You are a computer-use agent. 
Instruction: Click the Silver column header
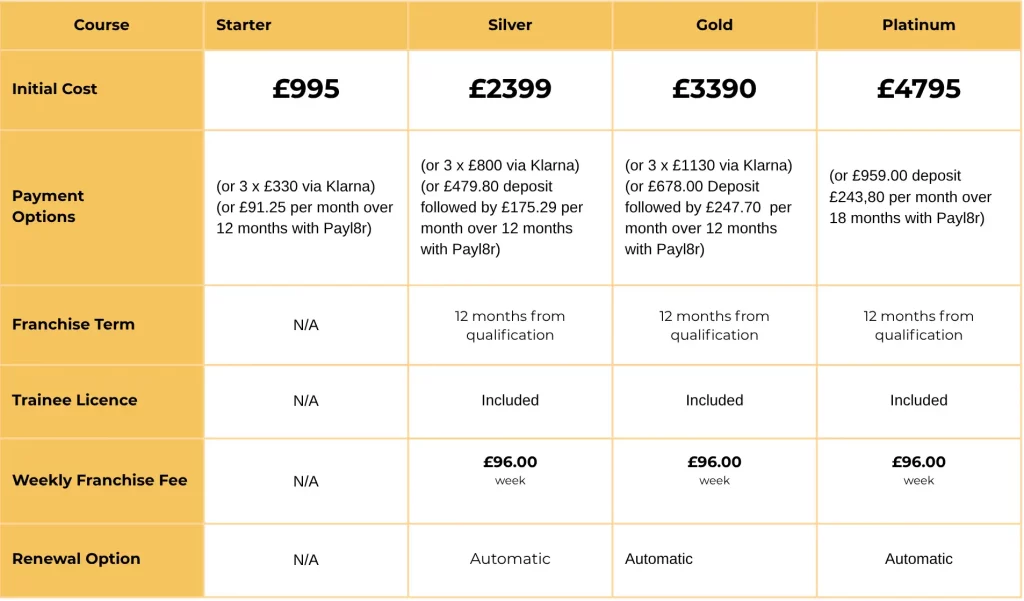pyautogui.click(x=510, y=25)
